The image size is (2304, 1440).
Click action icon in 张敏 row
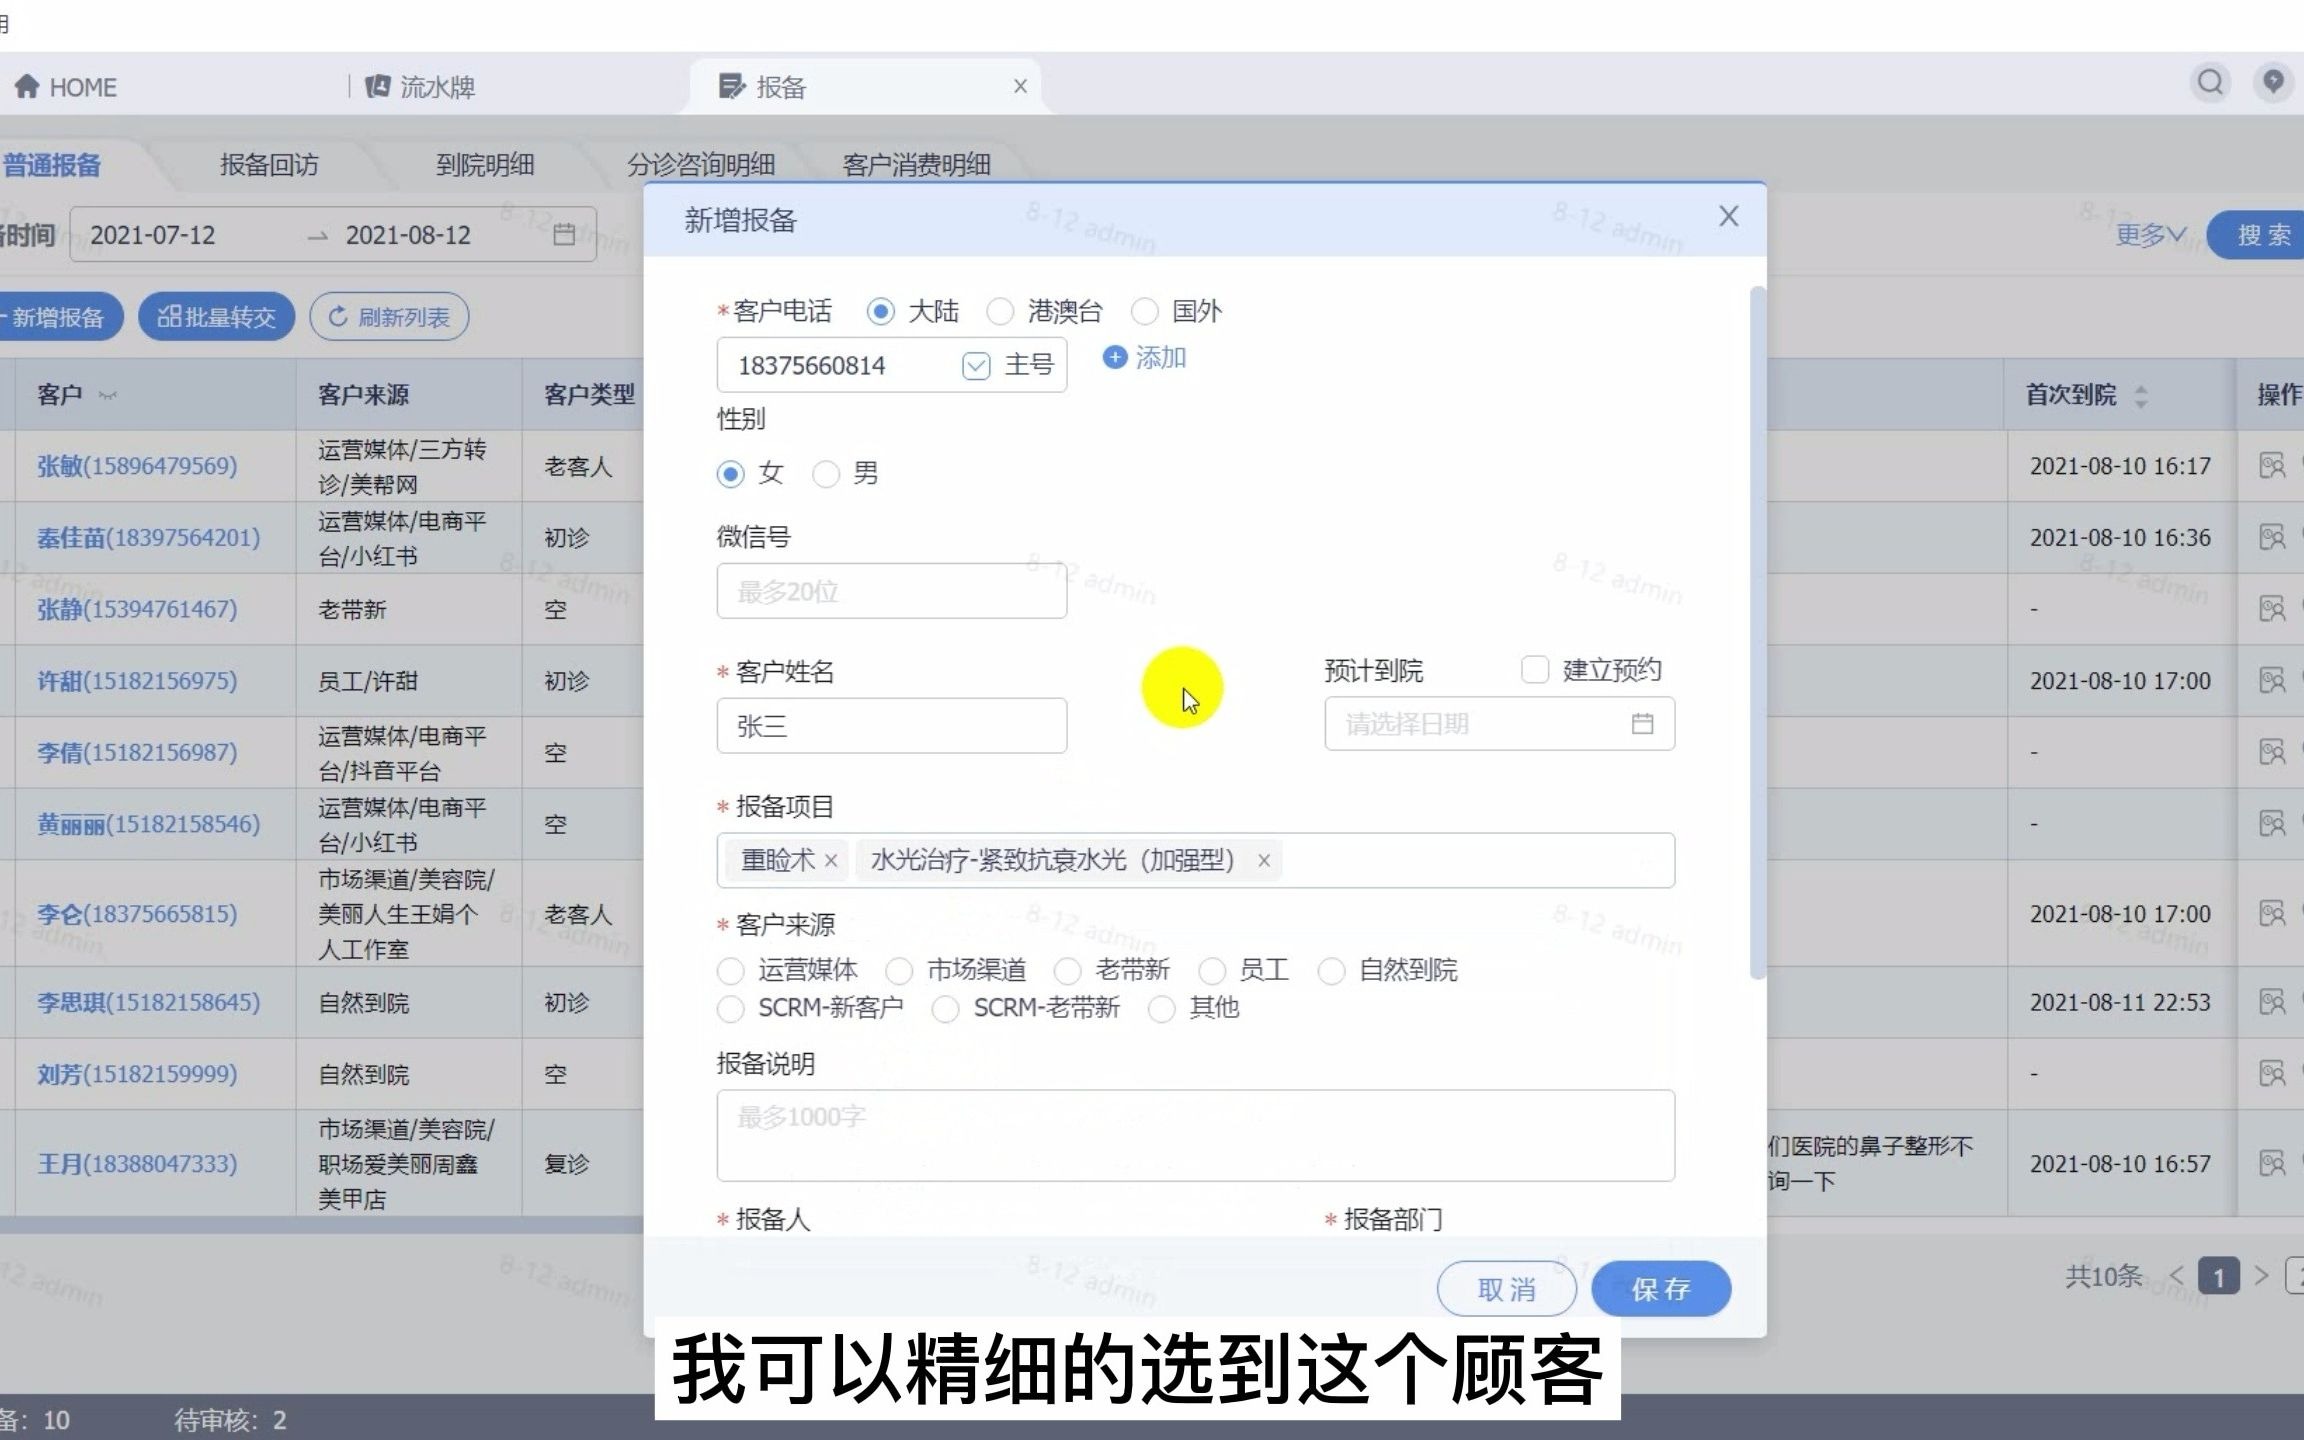coord(2272,466)
